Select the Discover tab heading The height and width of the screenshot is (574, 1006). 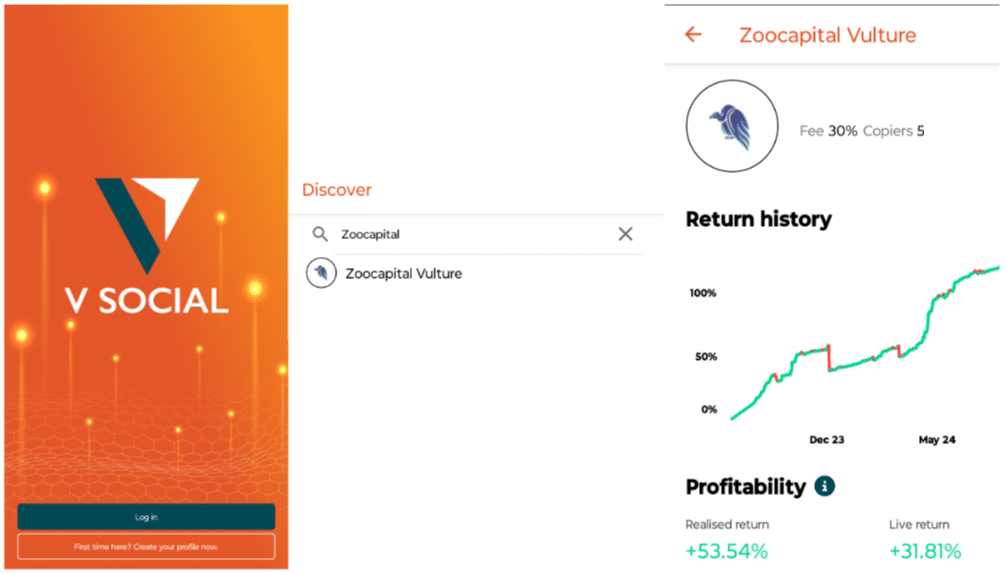pos(337,190)
